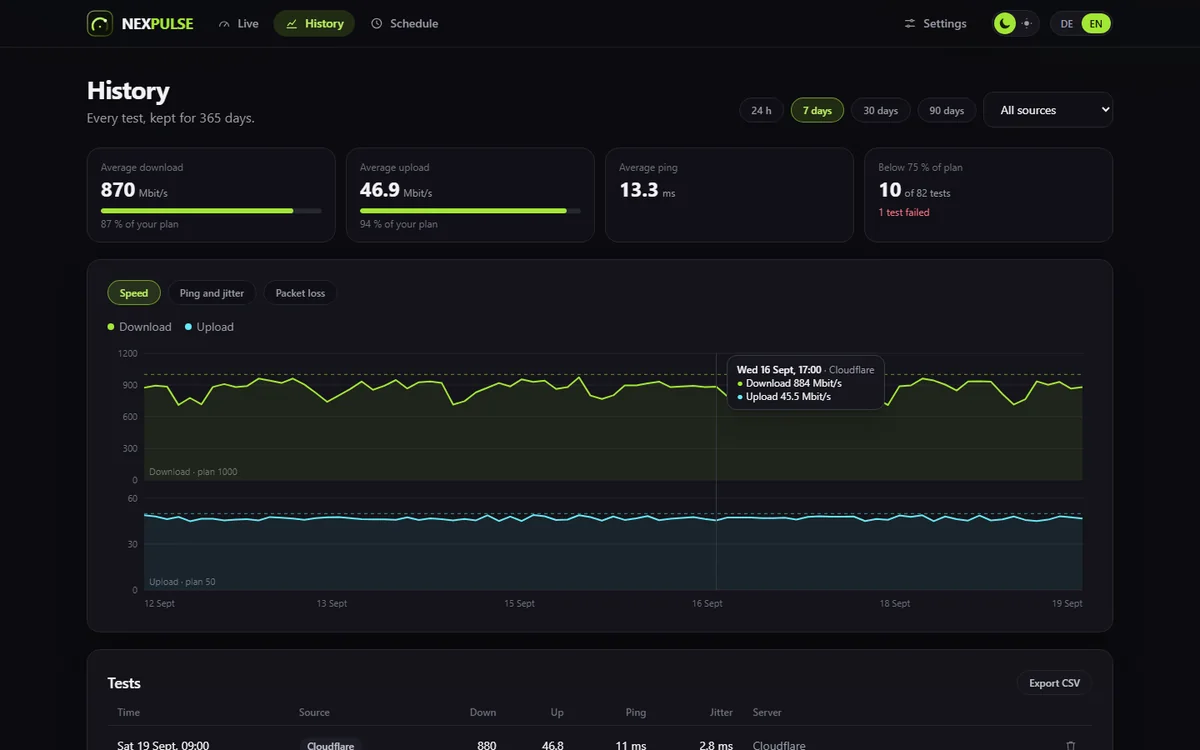
Task: Click the Source column header
Action: pos(314,713)
